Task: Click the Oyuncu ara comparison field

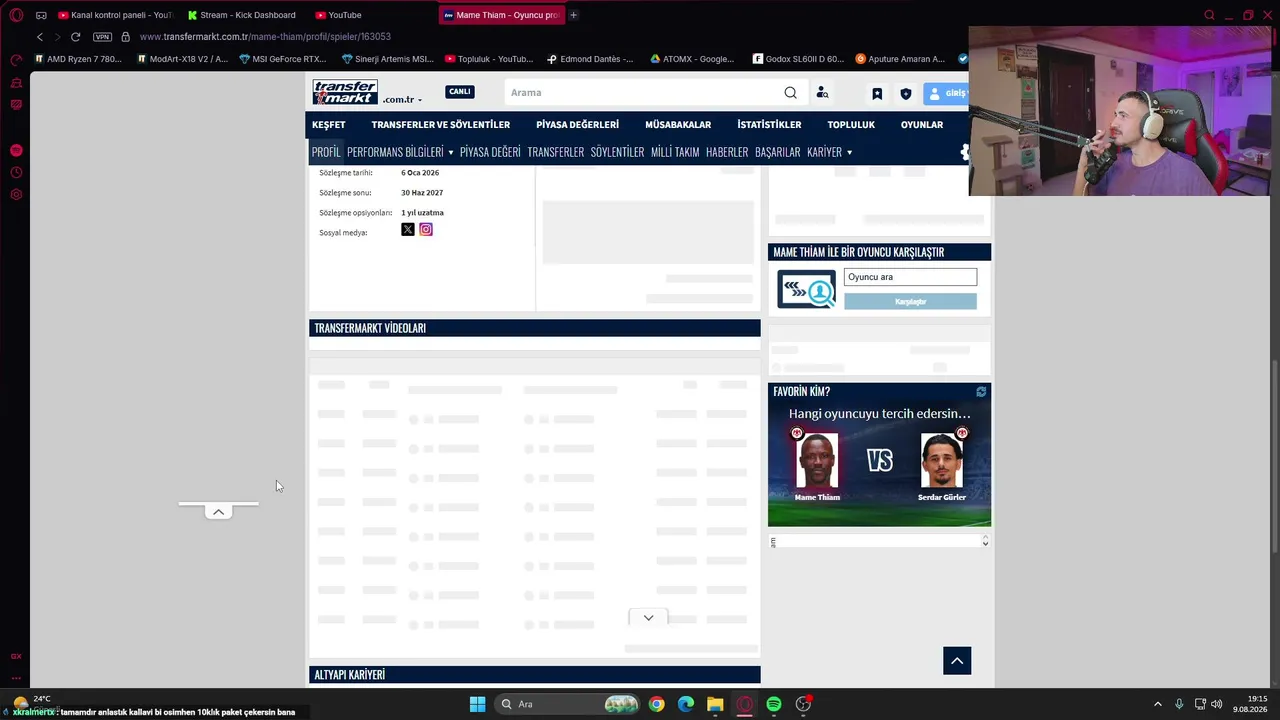Action: tap(910, 277)
